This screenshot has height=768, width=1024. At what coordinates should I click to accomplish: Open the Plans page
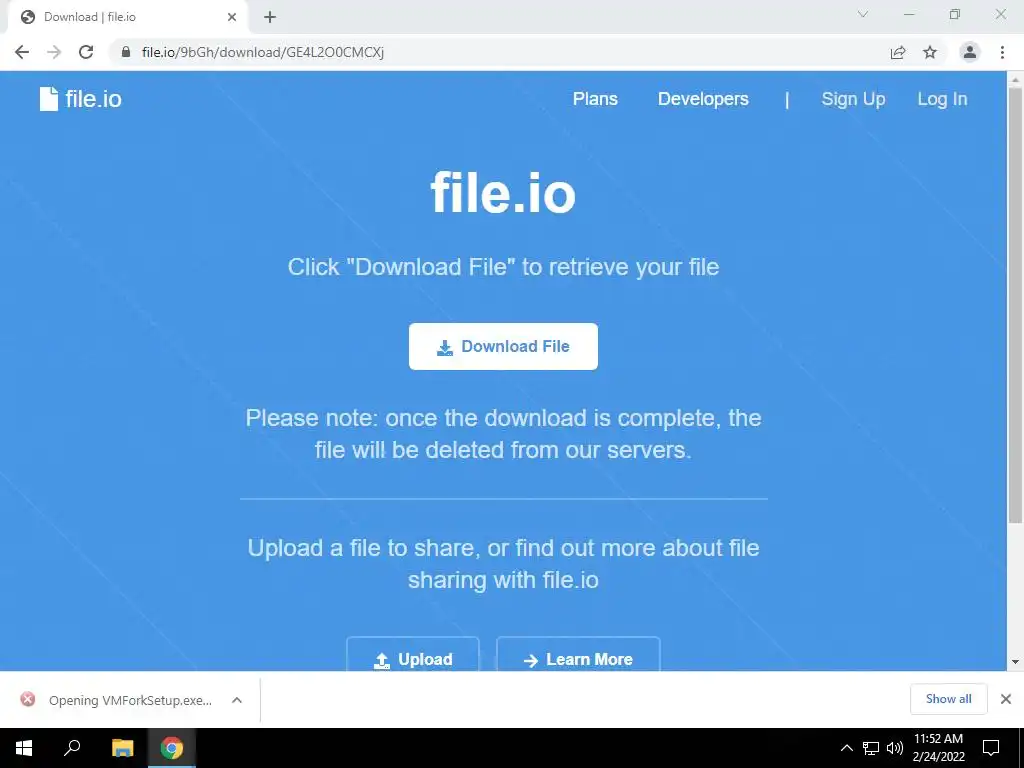coord(595,99)
